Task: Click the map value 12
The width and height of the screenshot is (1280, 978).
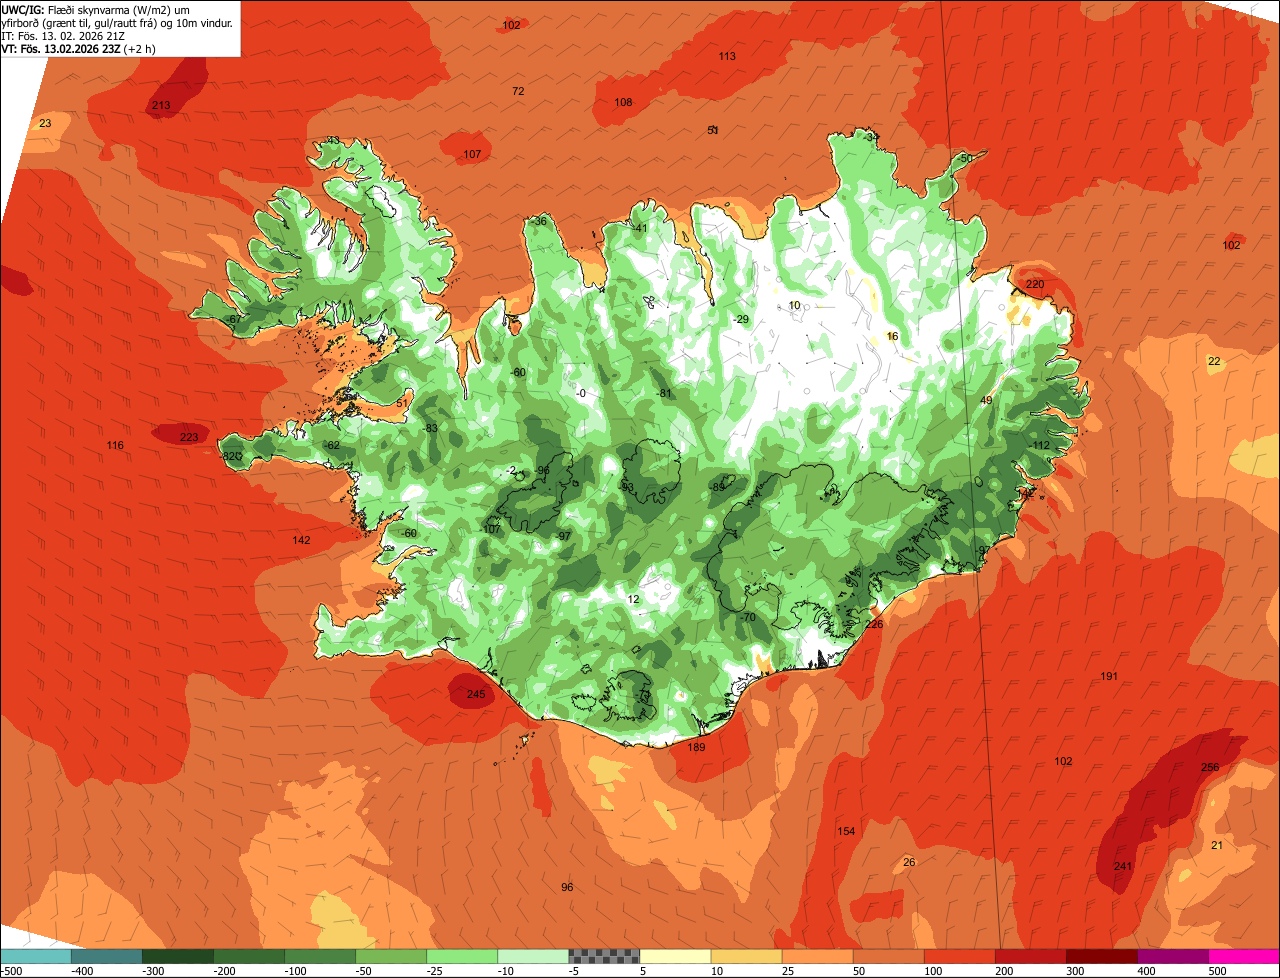Action: pos(633,599)
